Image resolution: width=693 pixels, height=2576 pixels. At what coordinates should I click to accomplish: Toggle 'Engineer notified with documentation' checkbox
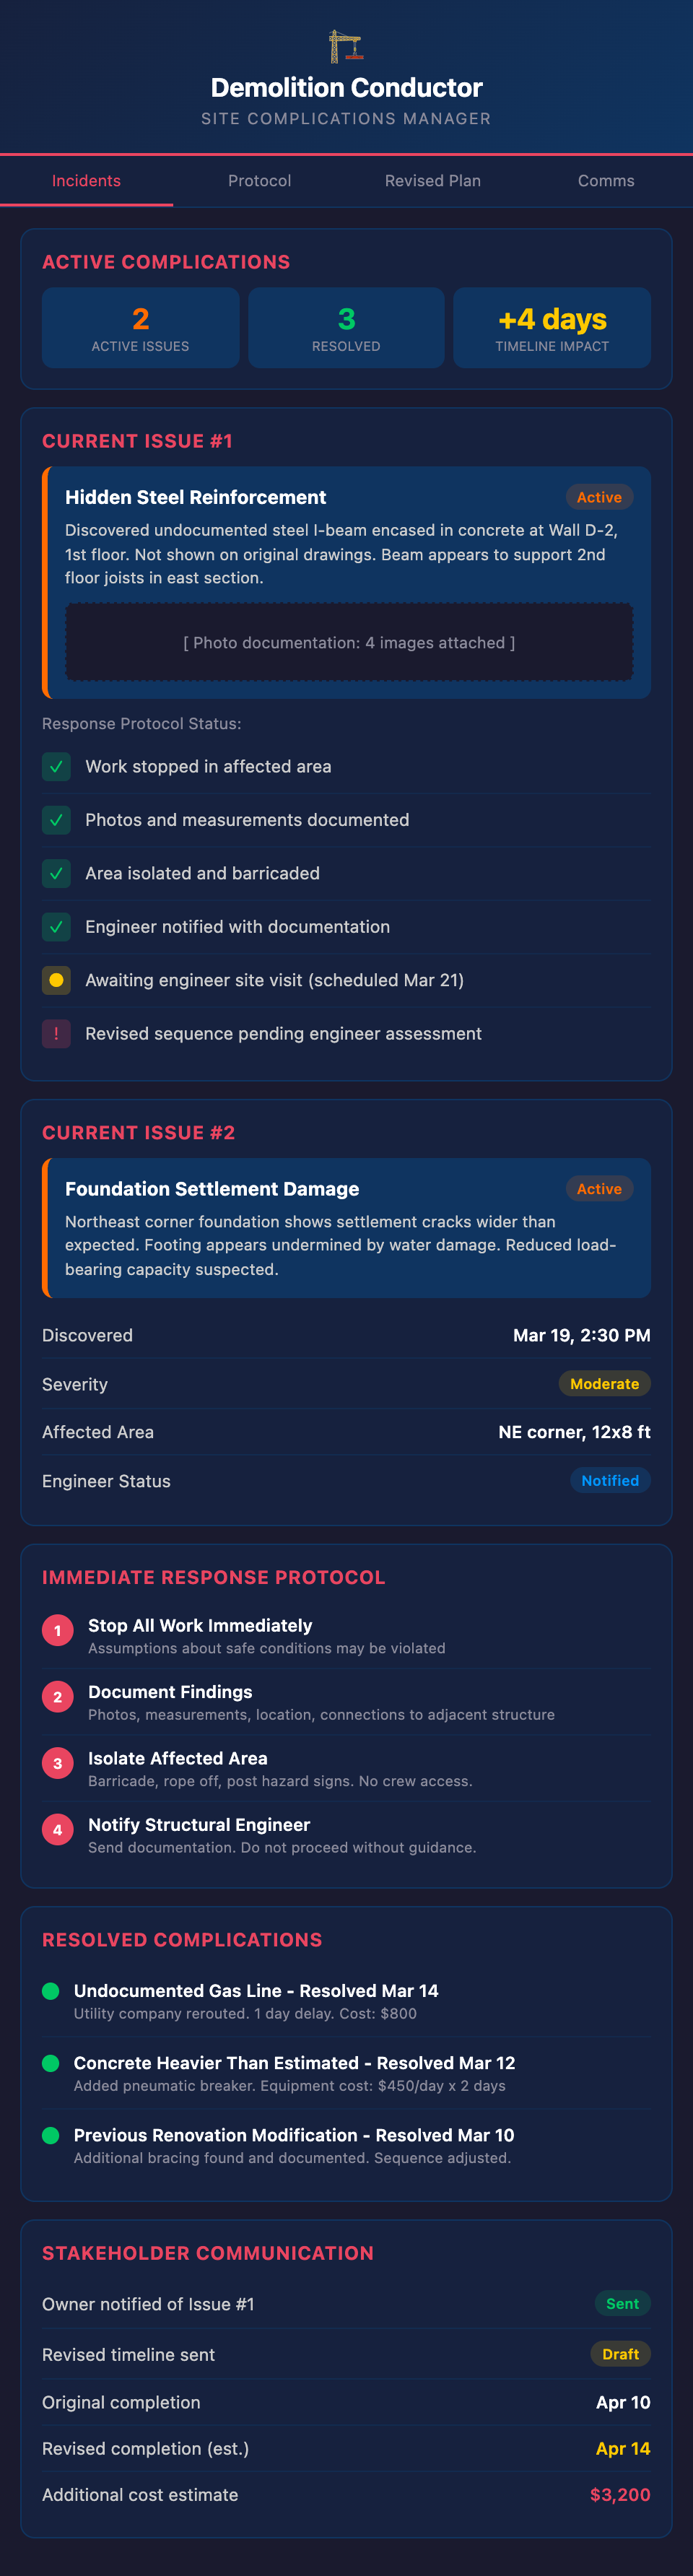click(56, 927)
